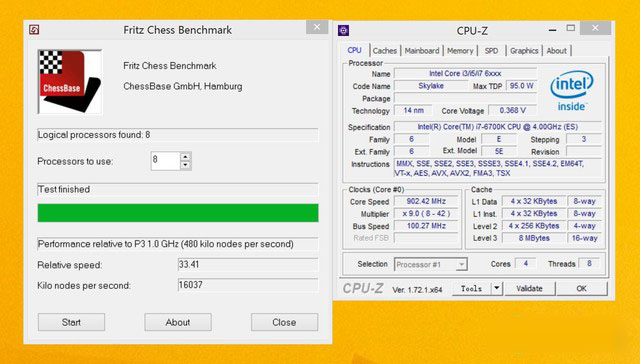The height and width of the screenshot is (364, 640).
Task: Click the Cores count value 4
Action: tap(526, 264)
